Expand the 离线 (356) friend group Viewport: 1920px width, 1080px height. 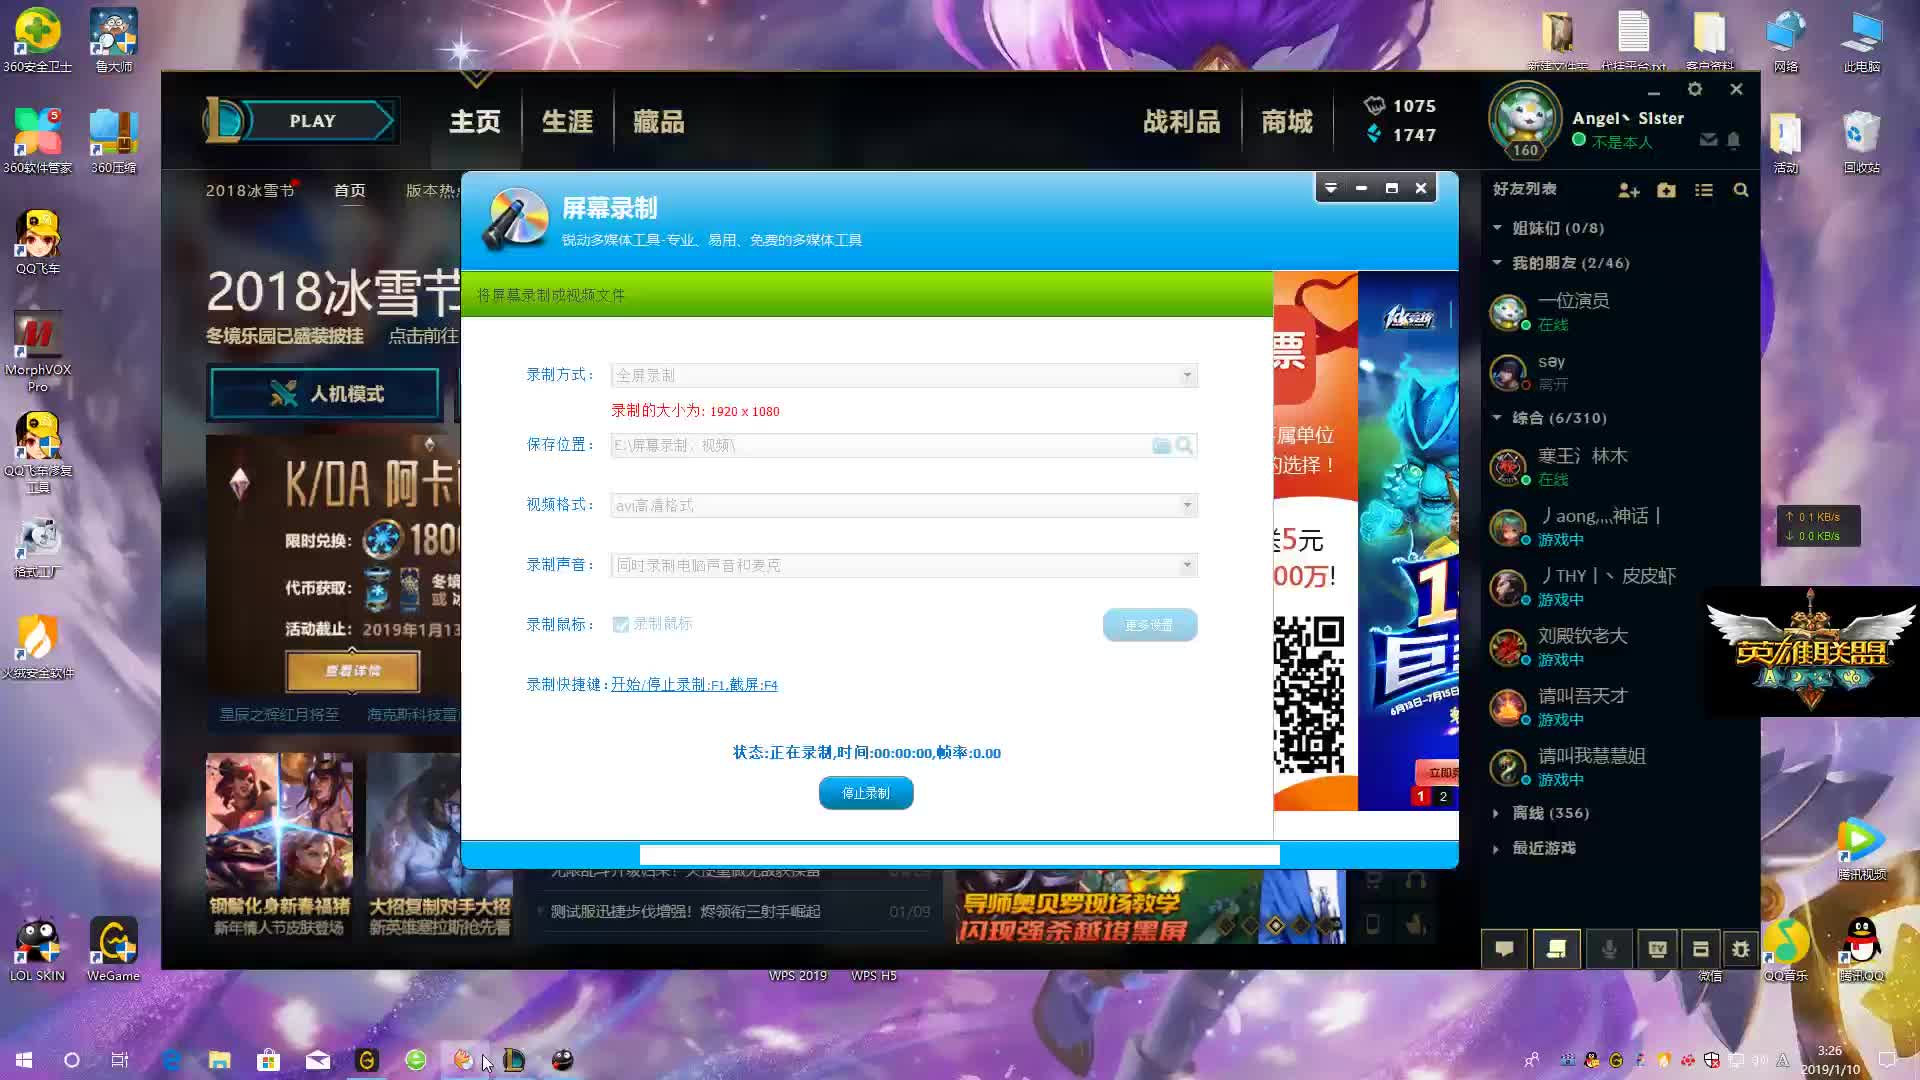(x=1497, y=813)
